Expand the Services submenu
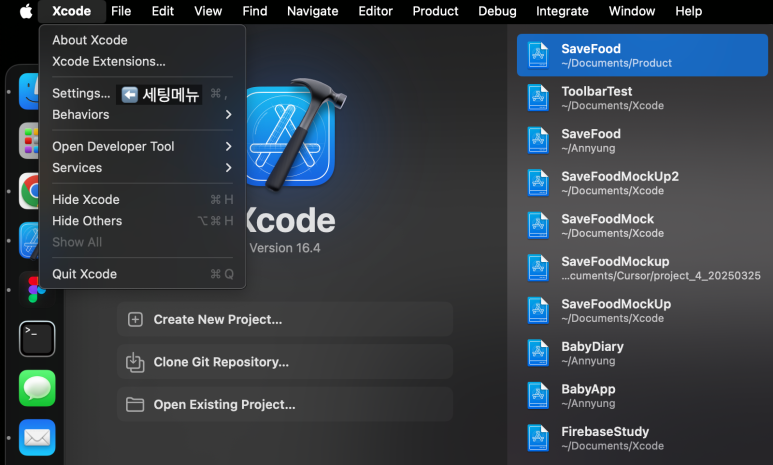The width and height of the screenshot is (773, 465). [x=142, y=168]
